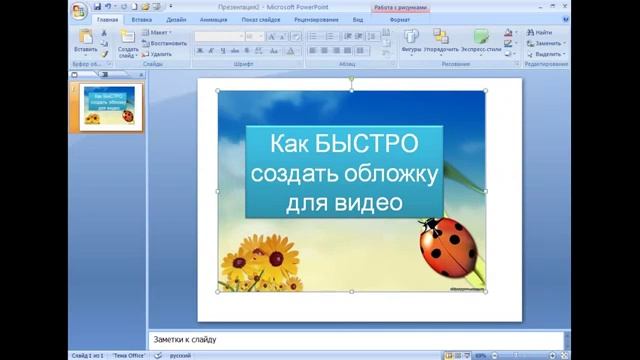The width and height of the screenshot is (640, 360).
Task: Decrease the list indent level
Action: [348, 37]
